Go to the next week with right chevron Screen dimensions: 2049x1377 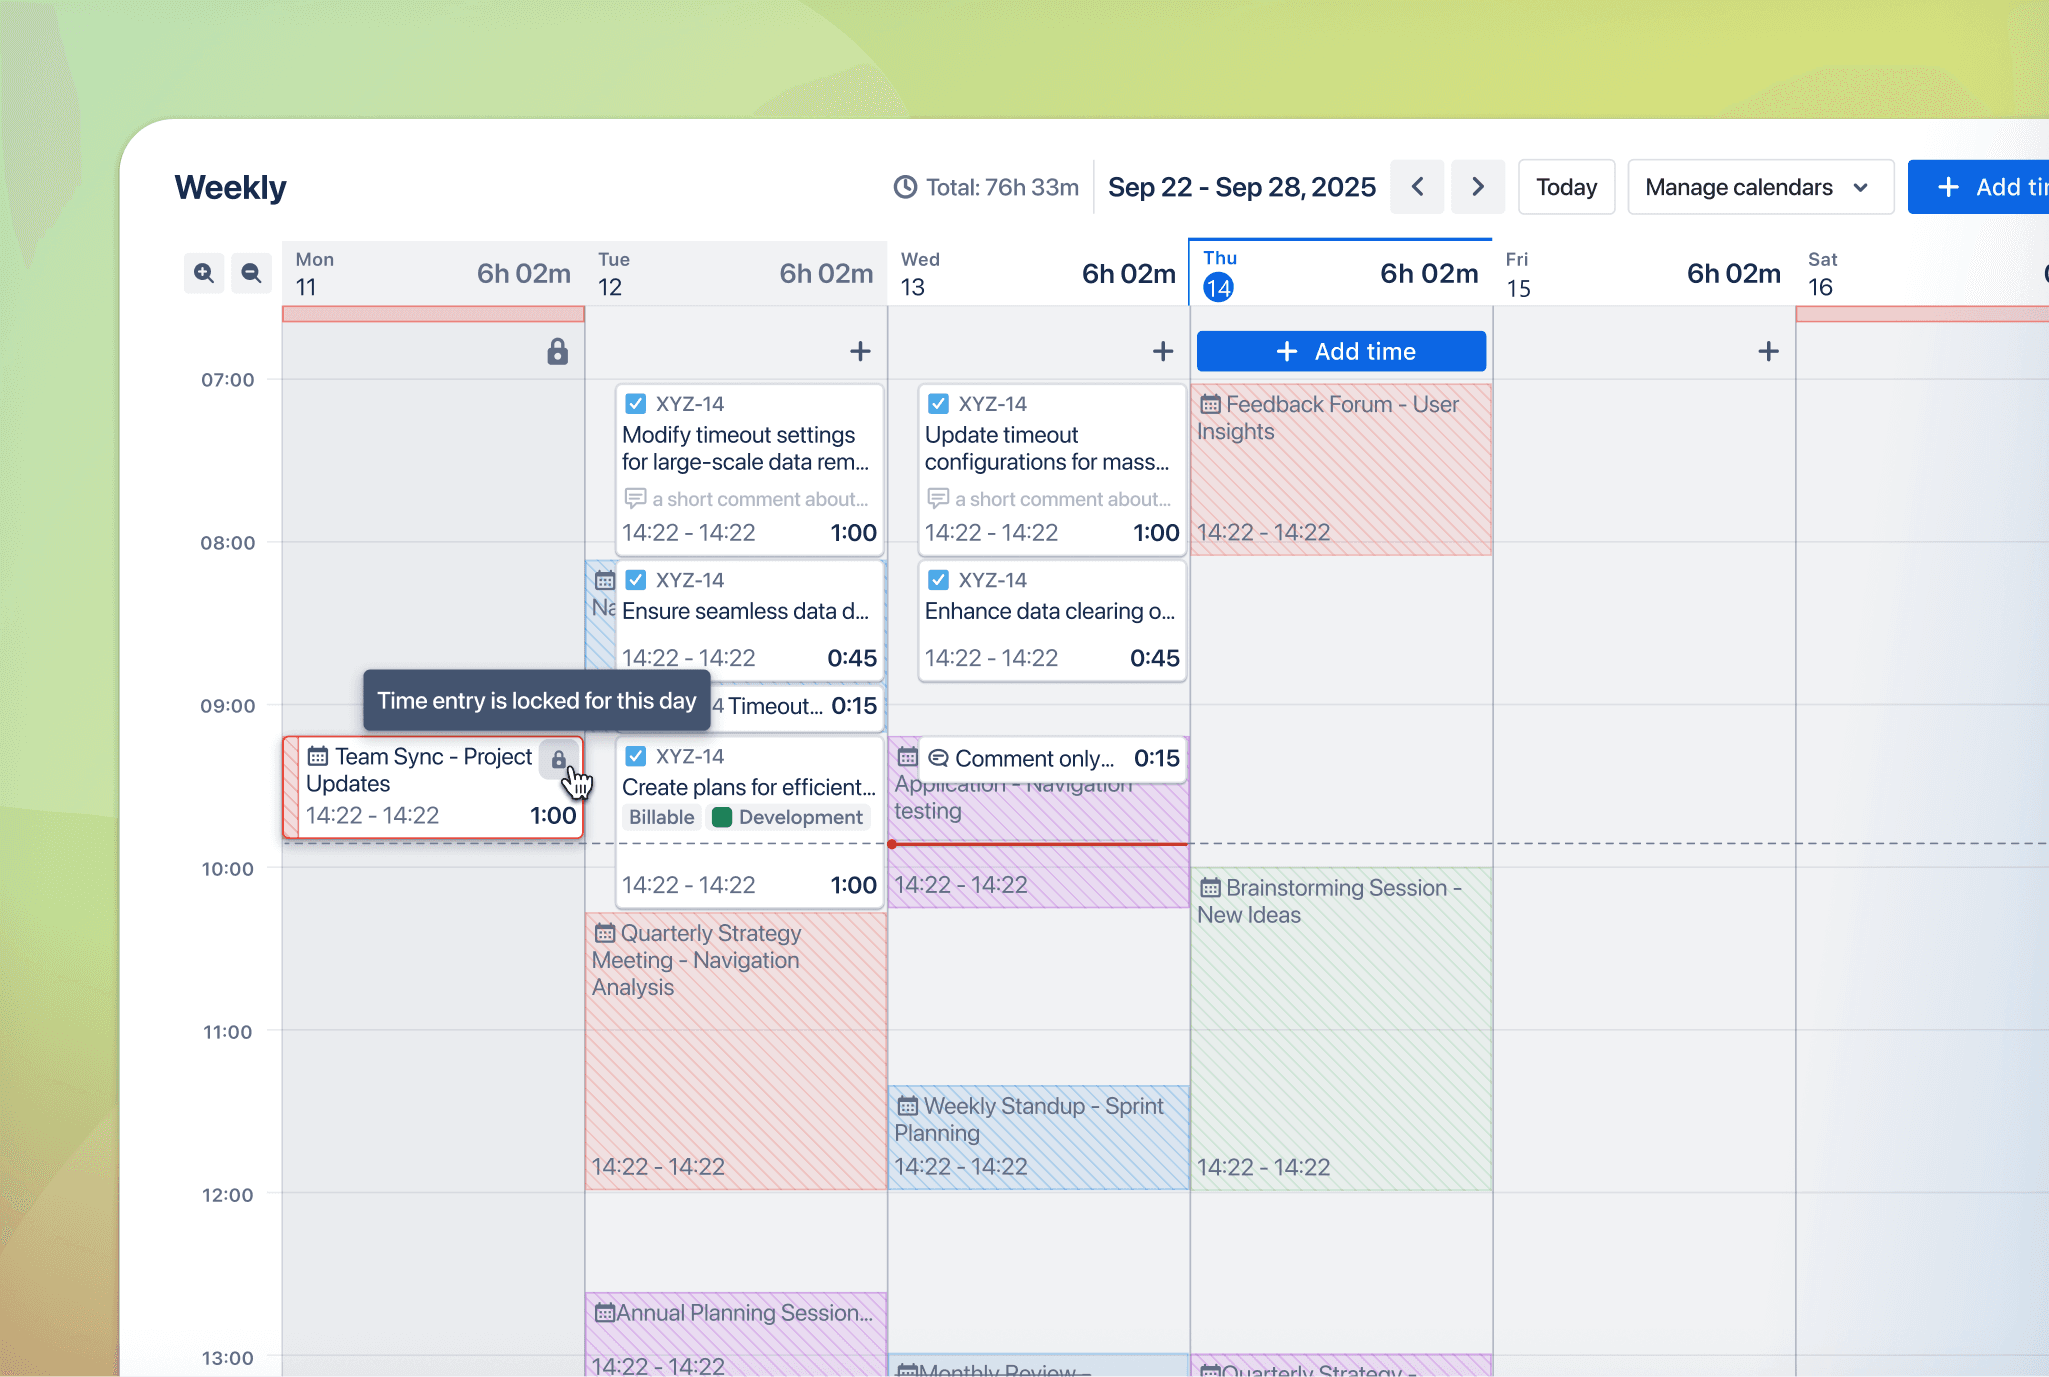coord(1477,187)
